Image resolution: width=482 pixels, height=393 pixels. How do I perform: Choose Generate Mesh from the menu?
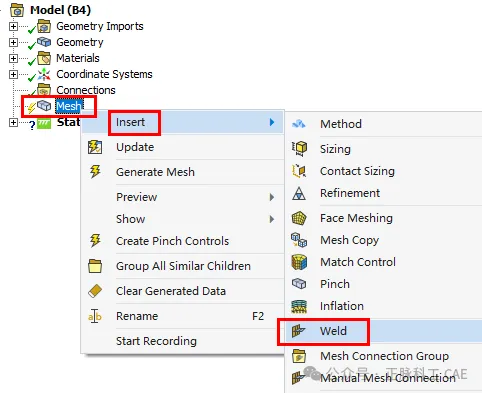click(183, 172)
